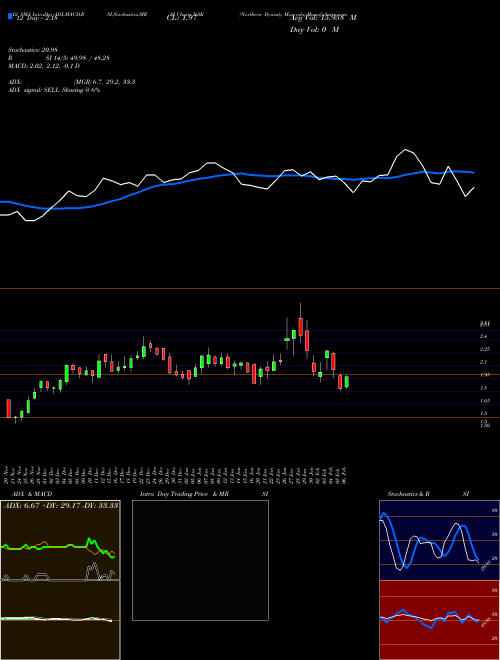The image size is (500, 660).
Task: Click the first red candlestick at chart start
Action: click(8, 408)
